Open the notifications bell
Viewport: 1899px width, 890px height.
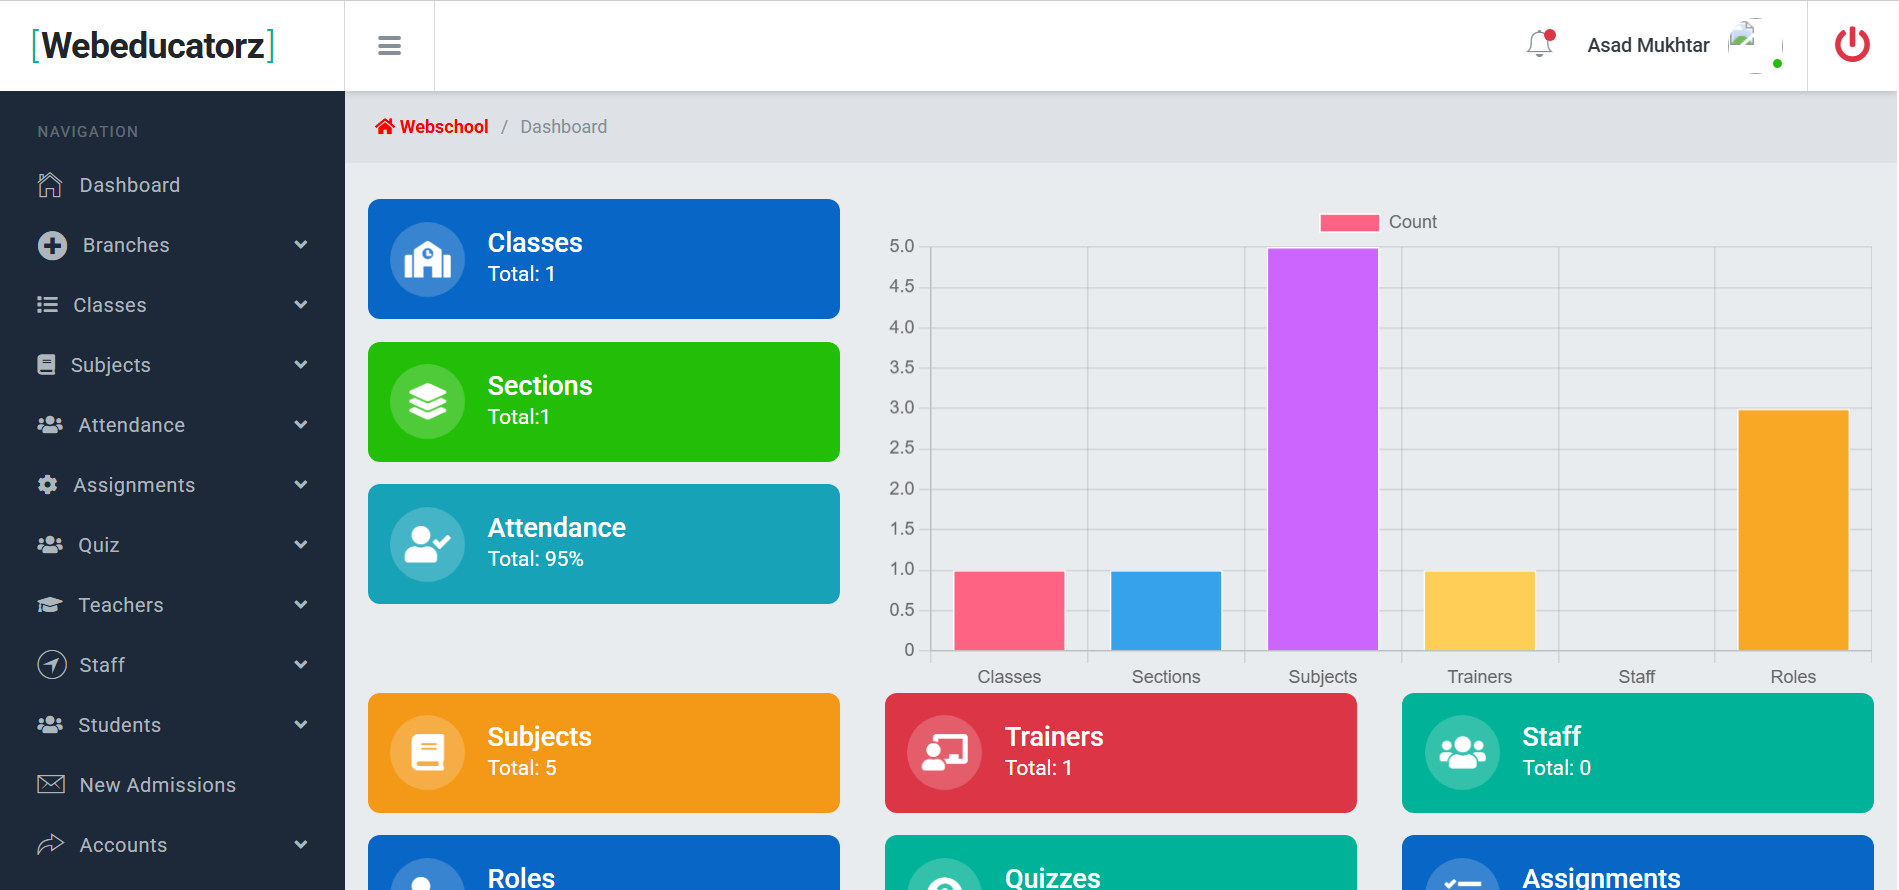point(1540,44)
